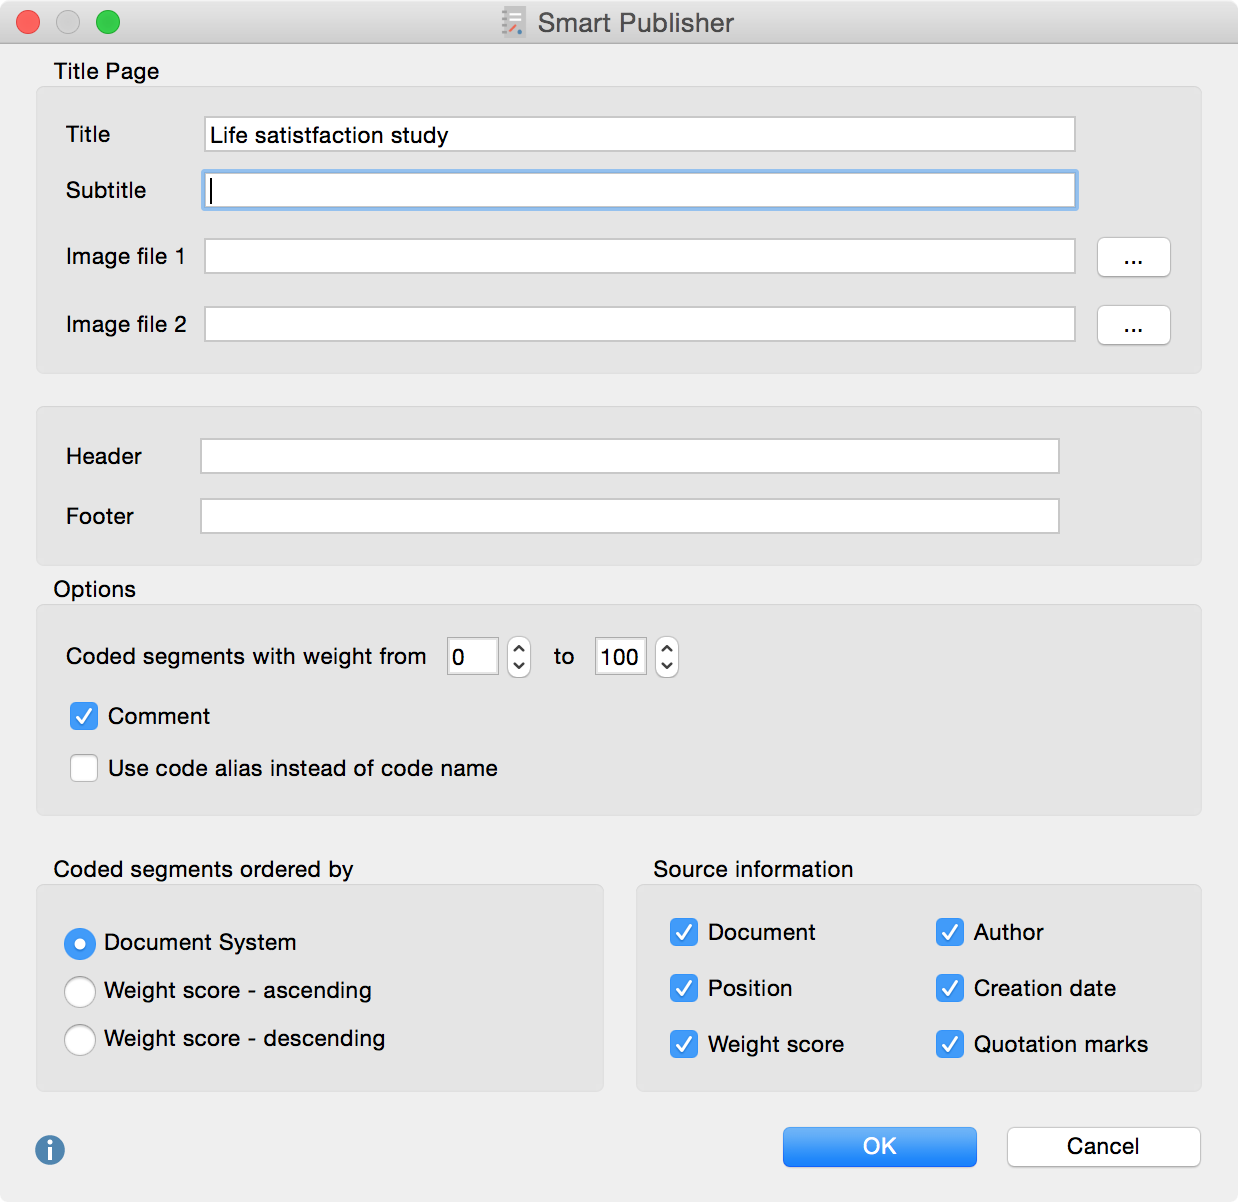Select Document System ordering
The image size is (1238, 1202).
point(80,943)
